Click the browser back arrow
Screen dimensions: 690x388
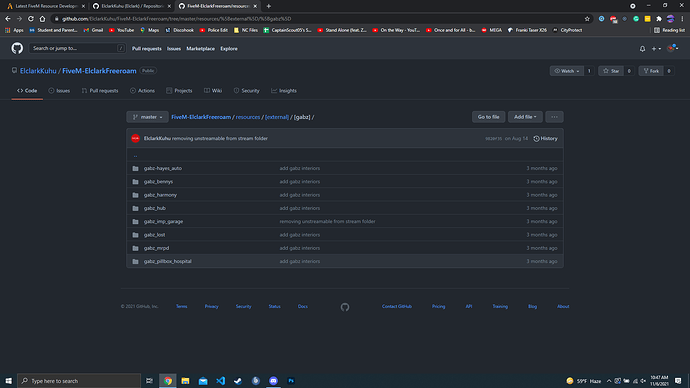(7, 19)
